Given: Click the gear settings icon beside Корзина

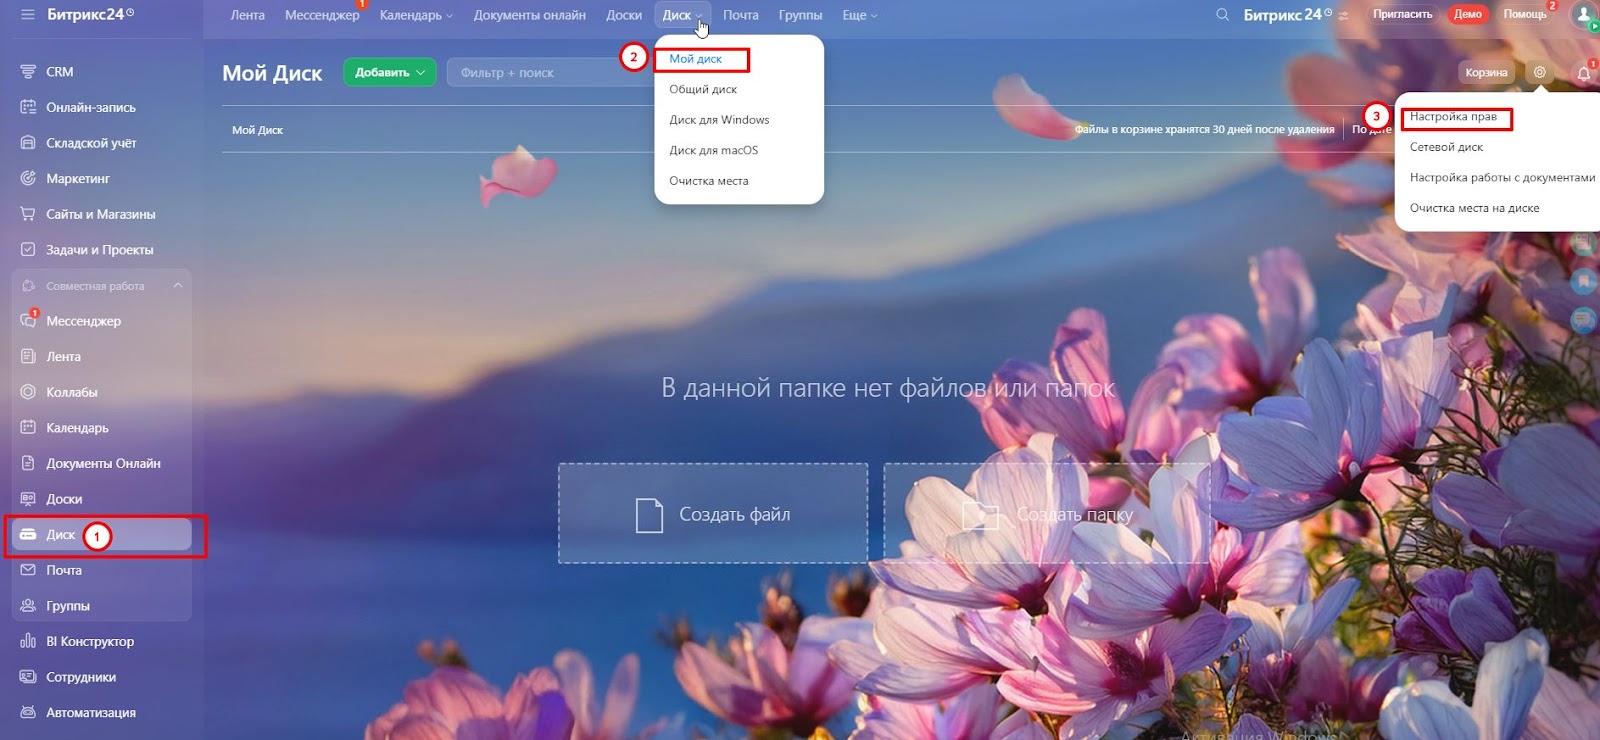Looking at the screenshot, I should click(1540, 72).
